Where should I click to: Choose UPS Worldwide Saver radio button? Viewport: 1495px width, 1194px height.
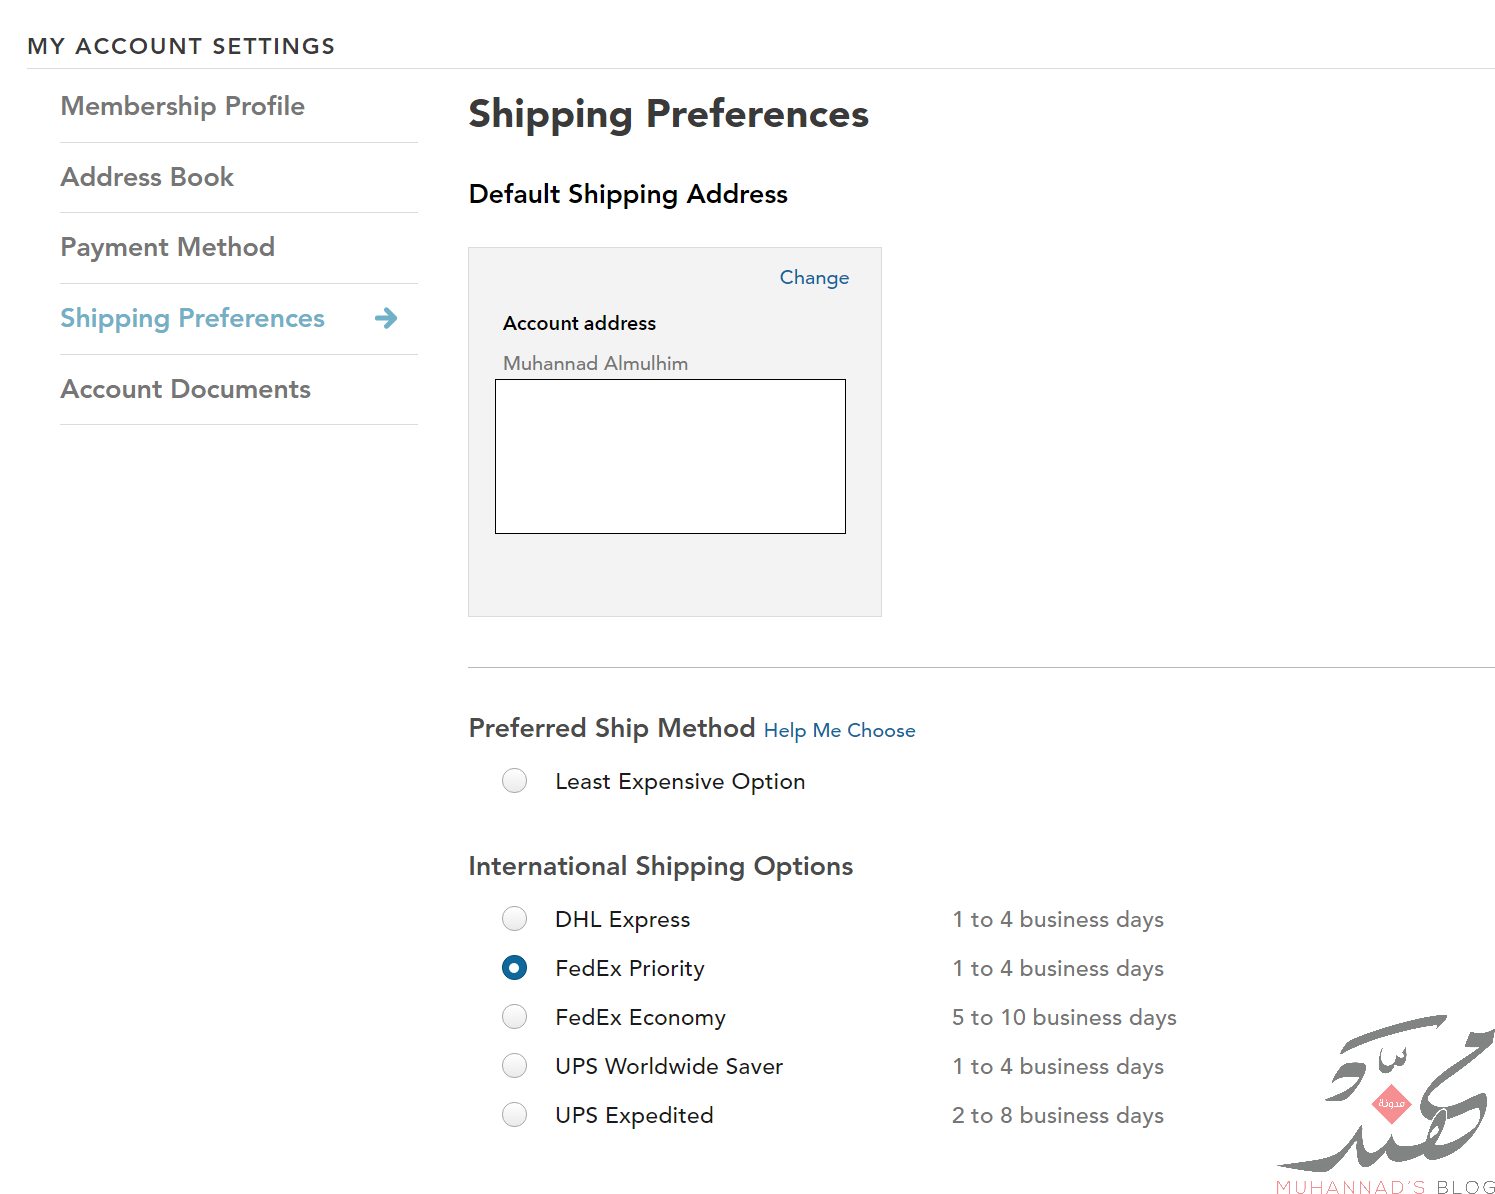514,1066
